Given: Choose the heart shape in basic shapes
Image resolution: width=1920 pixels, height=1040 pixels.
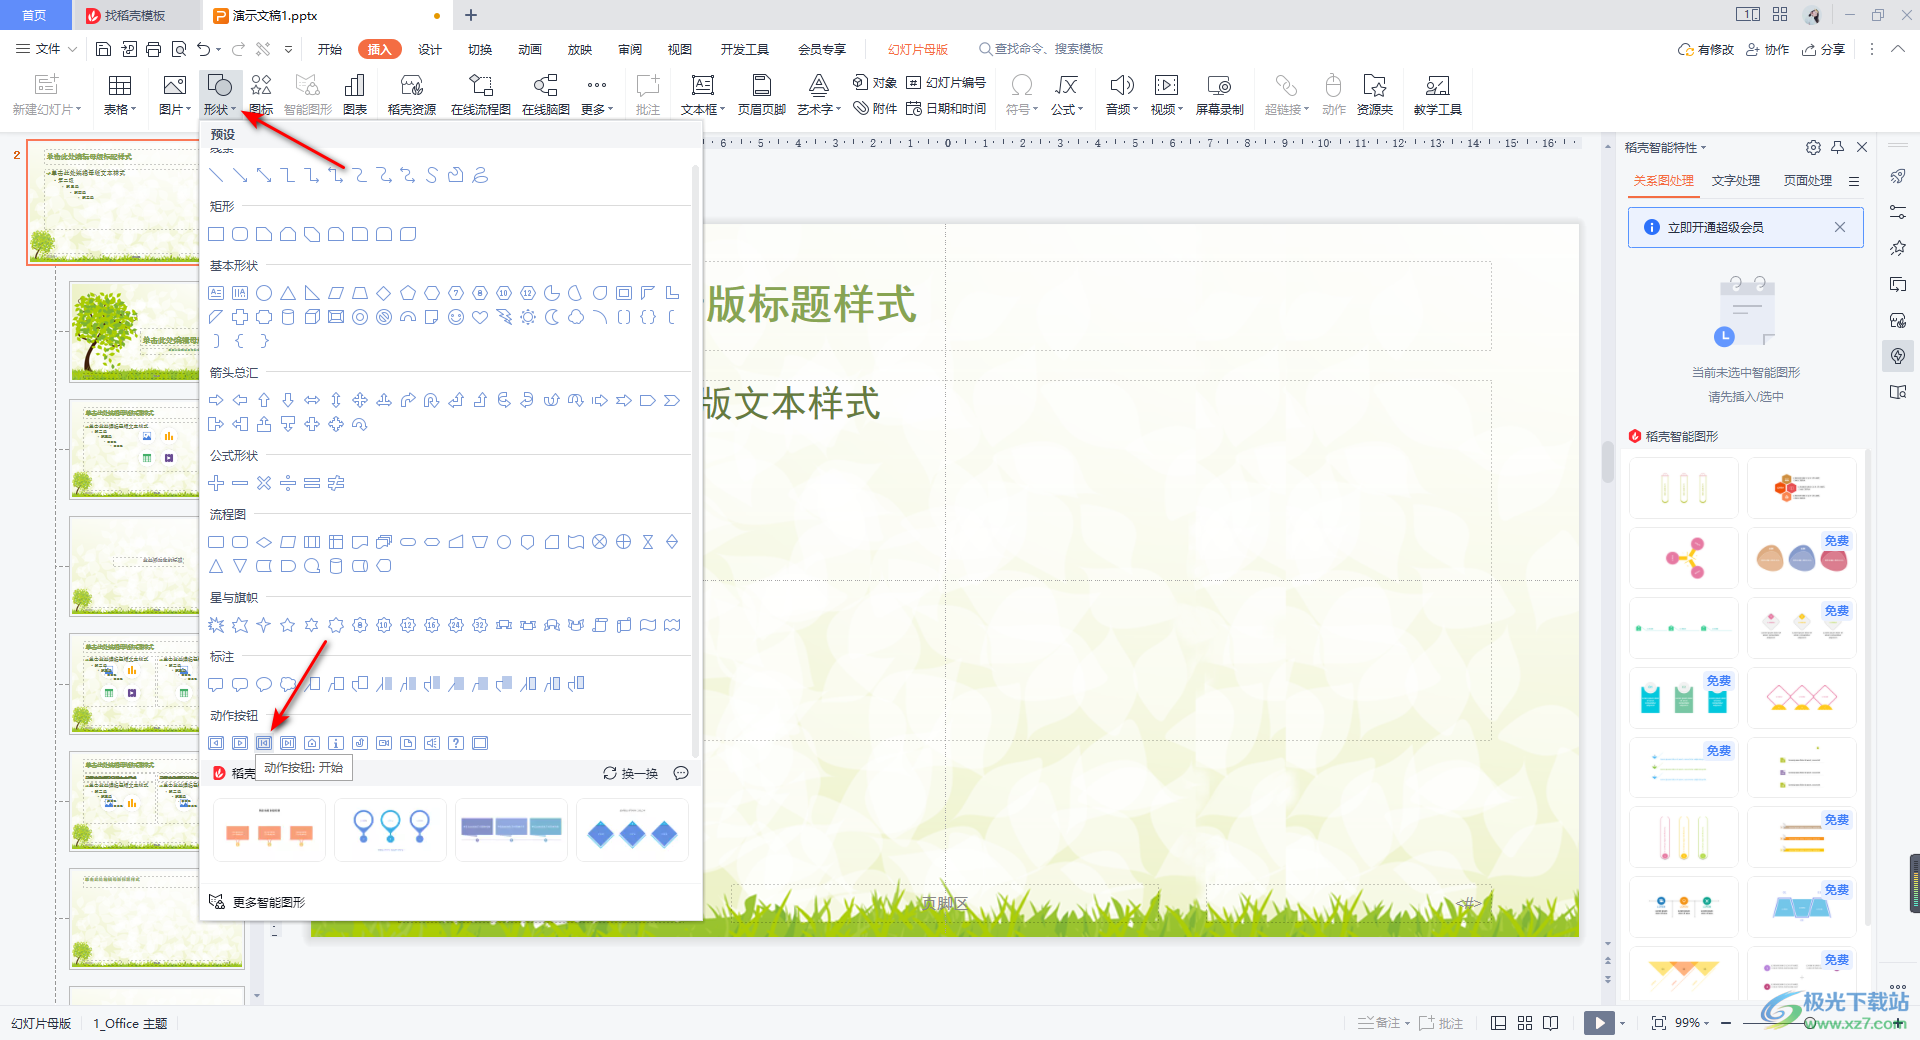Looking at the screenshot, I should click(480, 317).
